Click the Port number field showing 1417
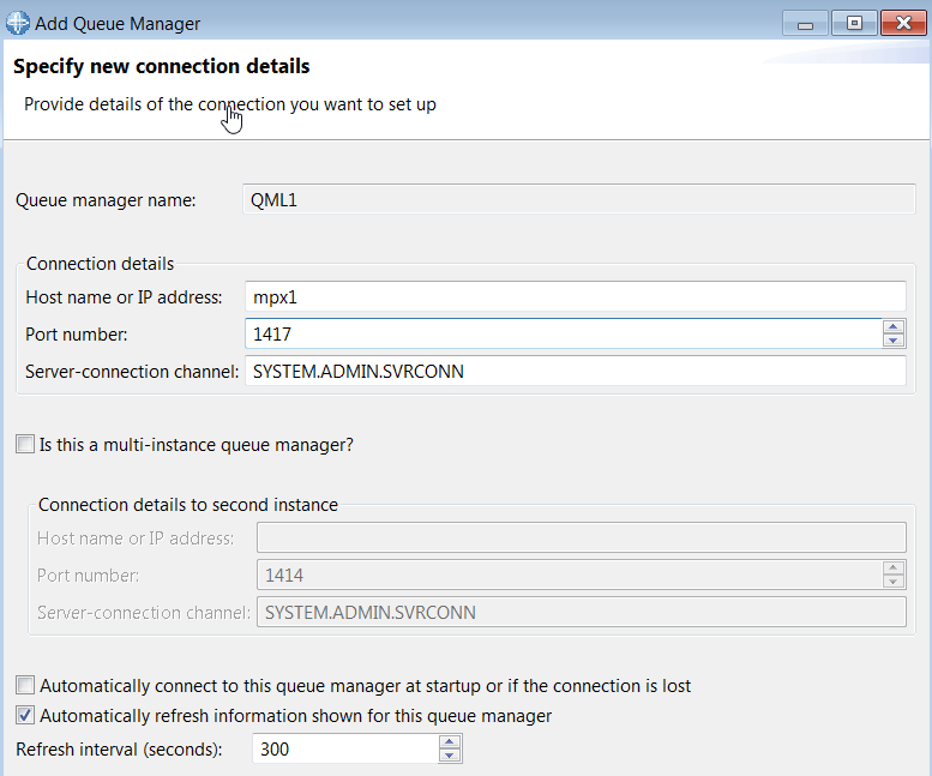 coord(562,334)
